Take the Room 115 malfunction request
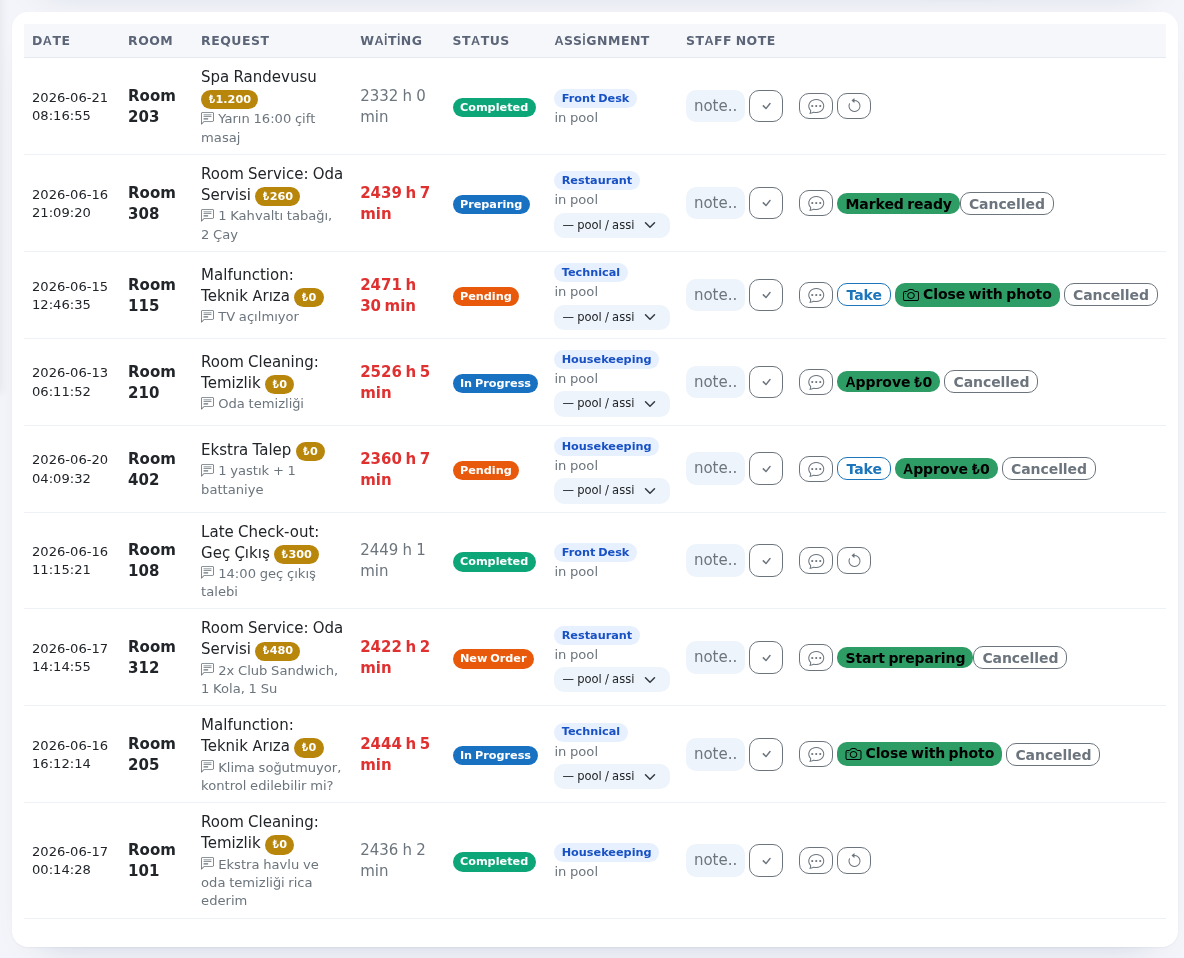 [864, 295]
